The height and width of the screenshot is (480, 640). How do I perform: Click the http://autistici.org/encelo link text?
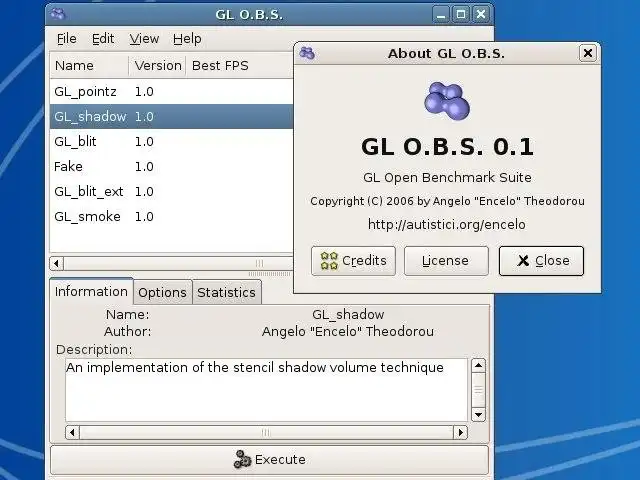click(447, 224)
